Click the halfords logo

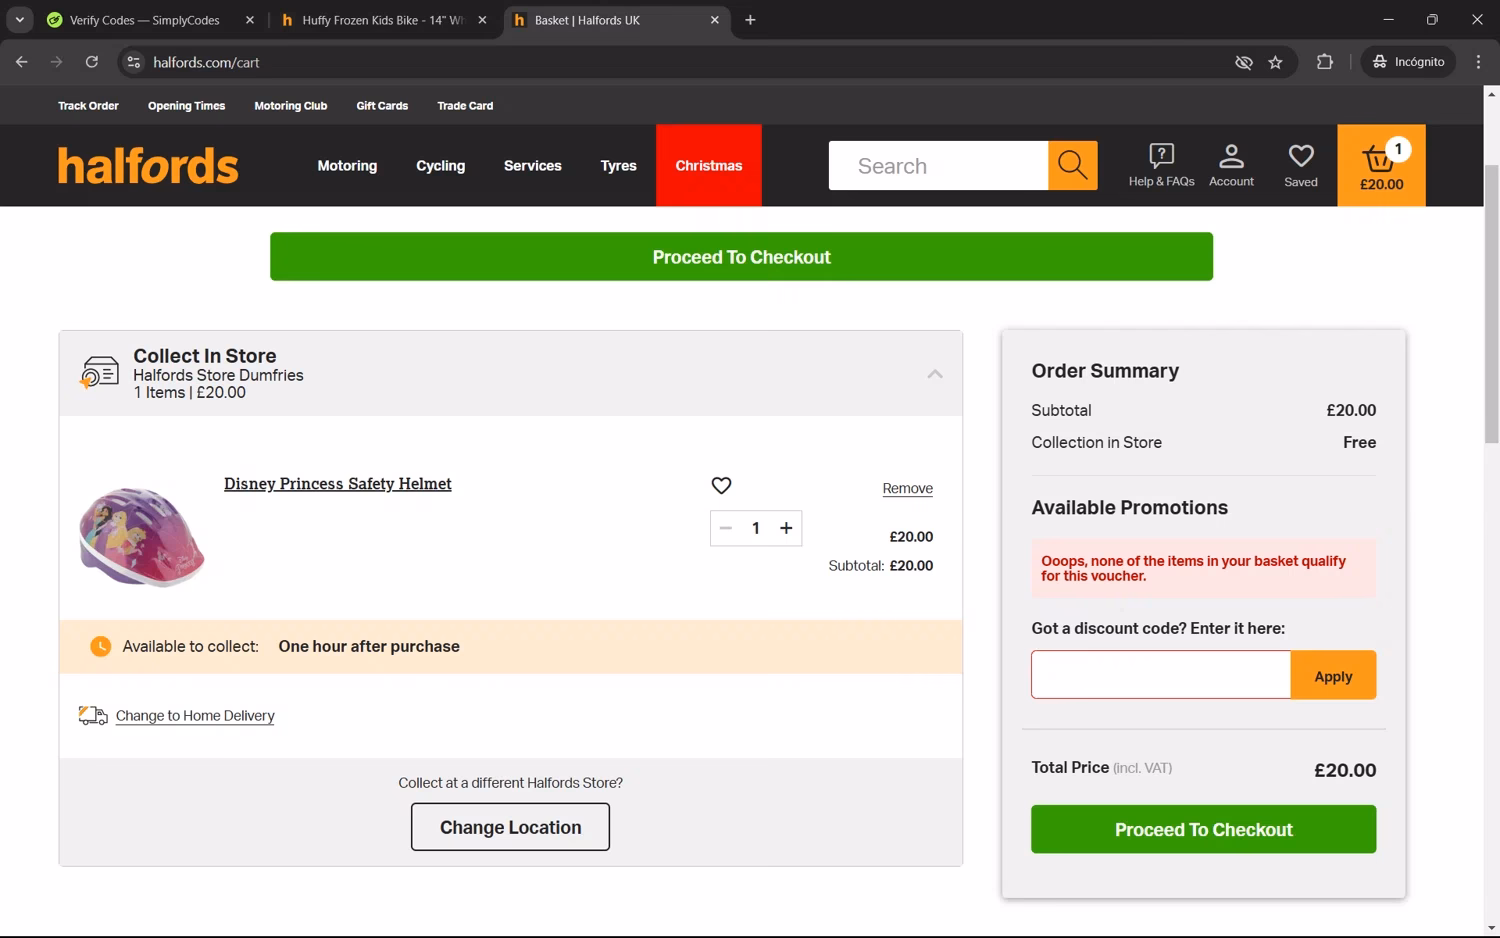pyautogui.click(x=148, y=166)
